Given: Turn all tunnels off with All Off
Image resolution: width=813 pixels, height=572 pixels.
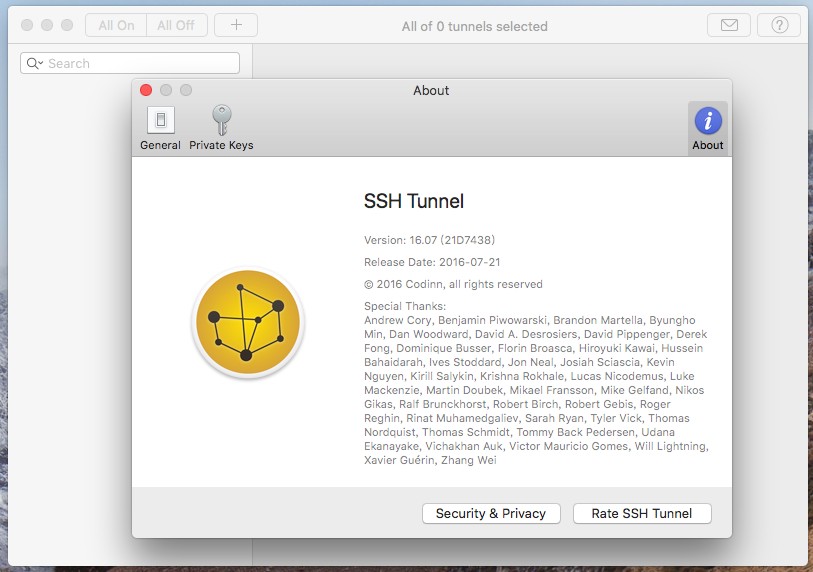Looking at the screenshot, I should coord(176,25).
